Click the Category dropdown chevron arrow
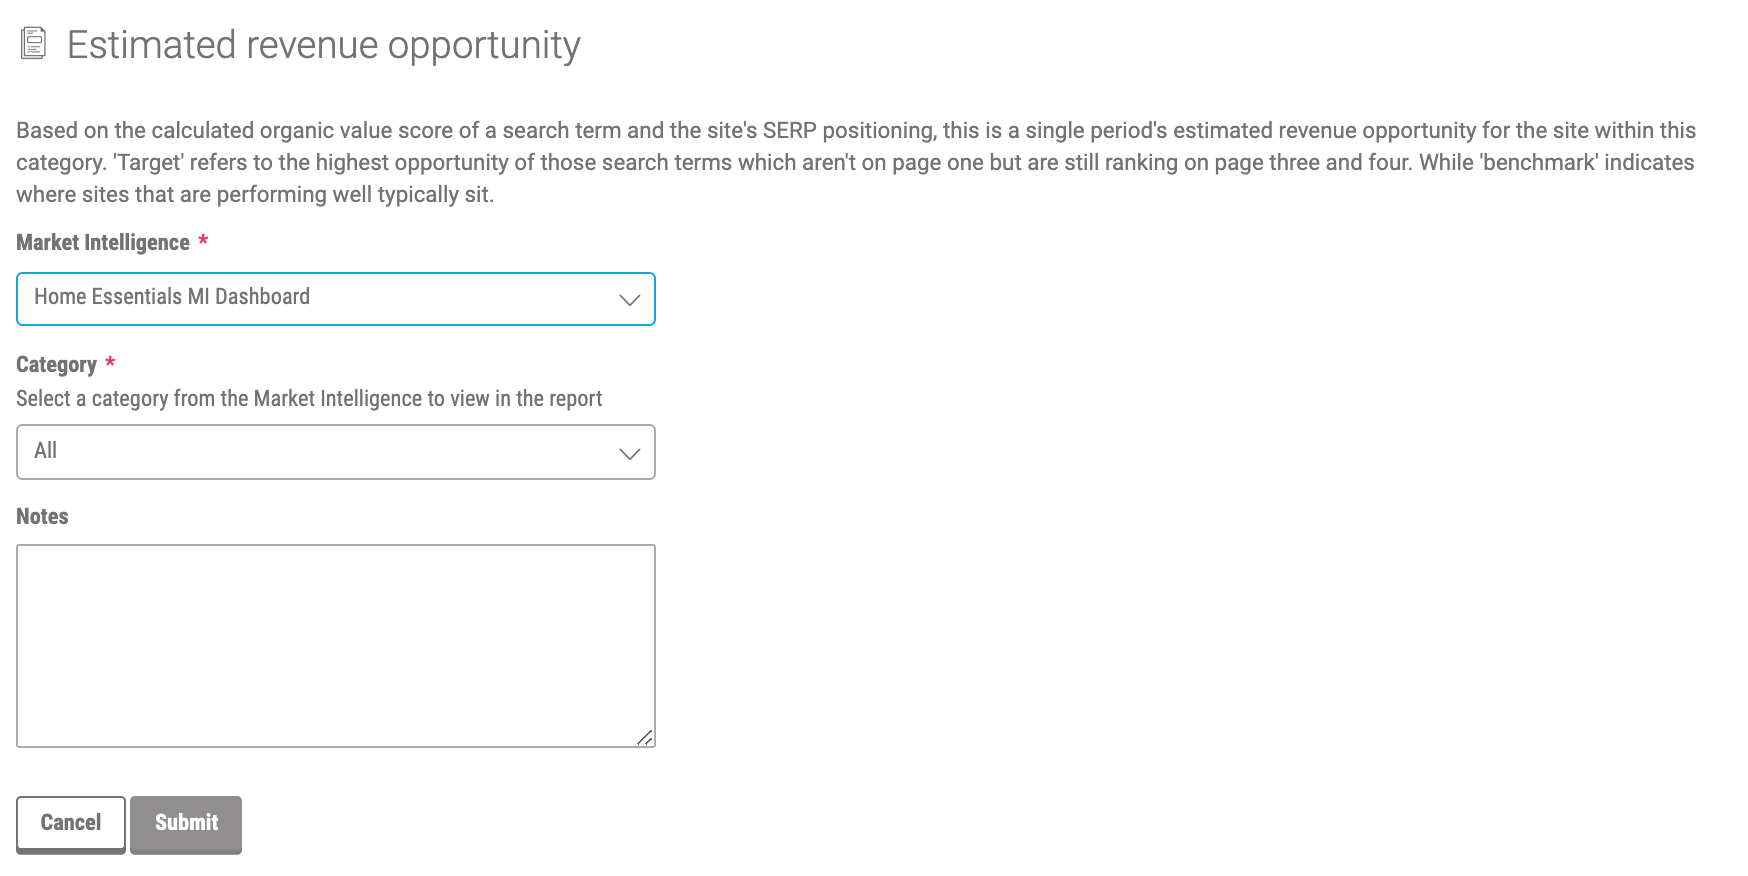1748x876 pixels. coord(629,454)
